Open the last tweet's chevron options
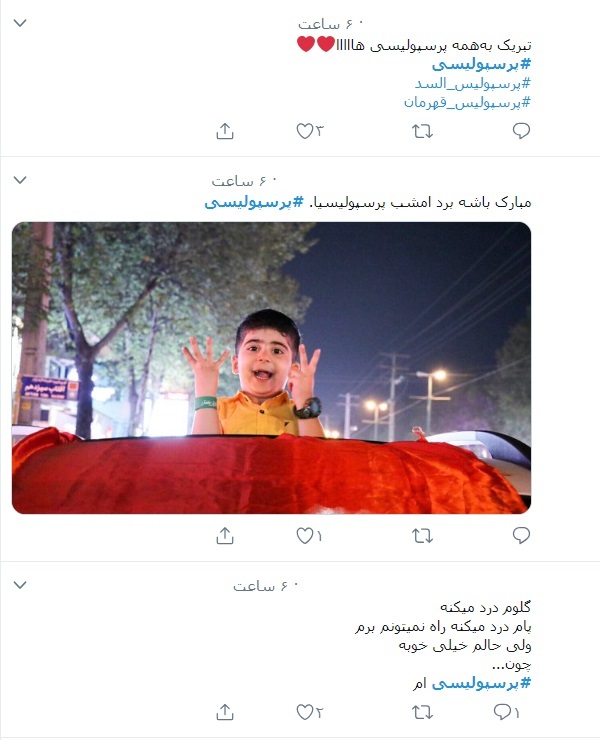 (x=20, y=585)
